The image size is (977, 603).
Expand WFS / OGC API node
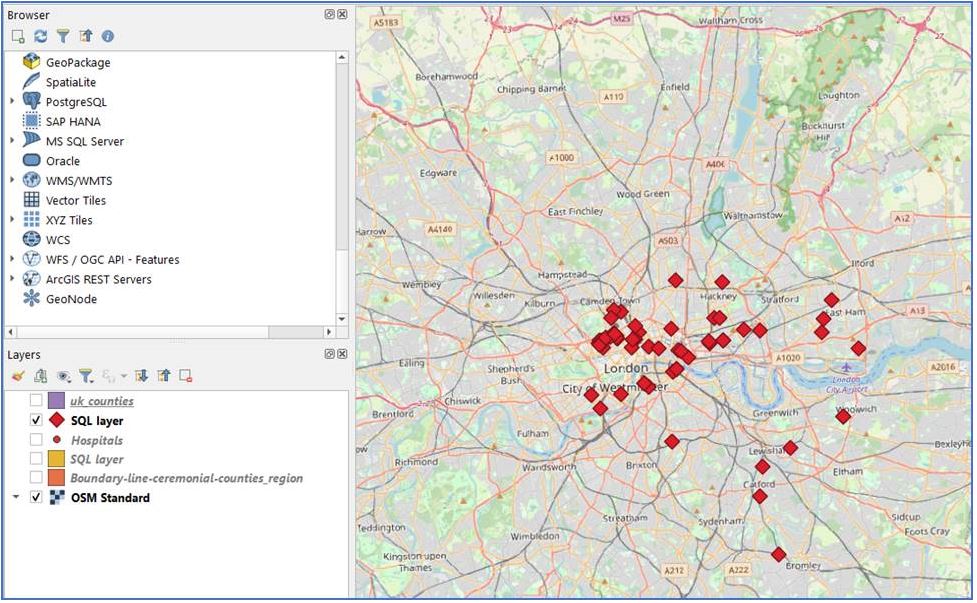point(12,259)
